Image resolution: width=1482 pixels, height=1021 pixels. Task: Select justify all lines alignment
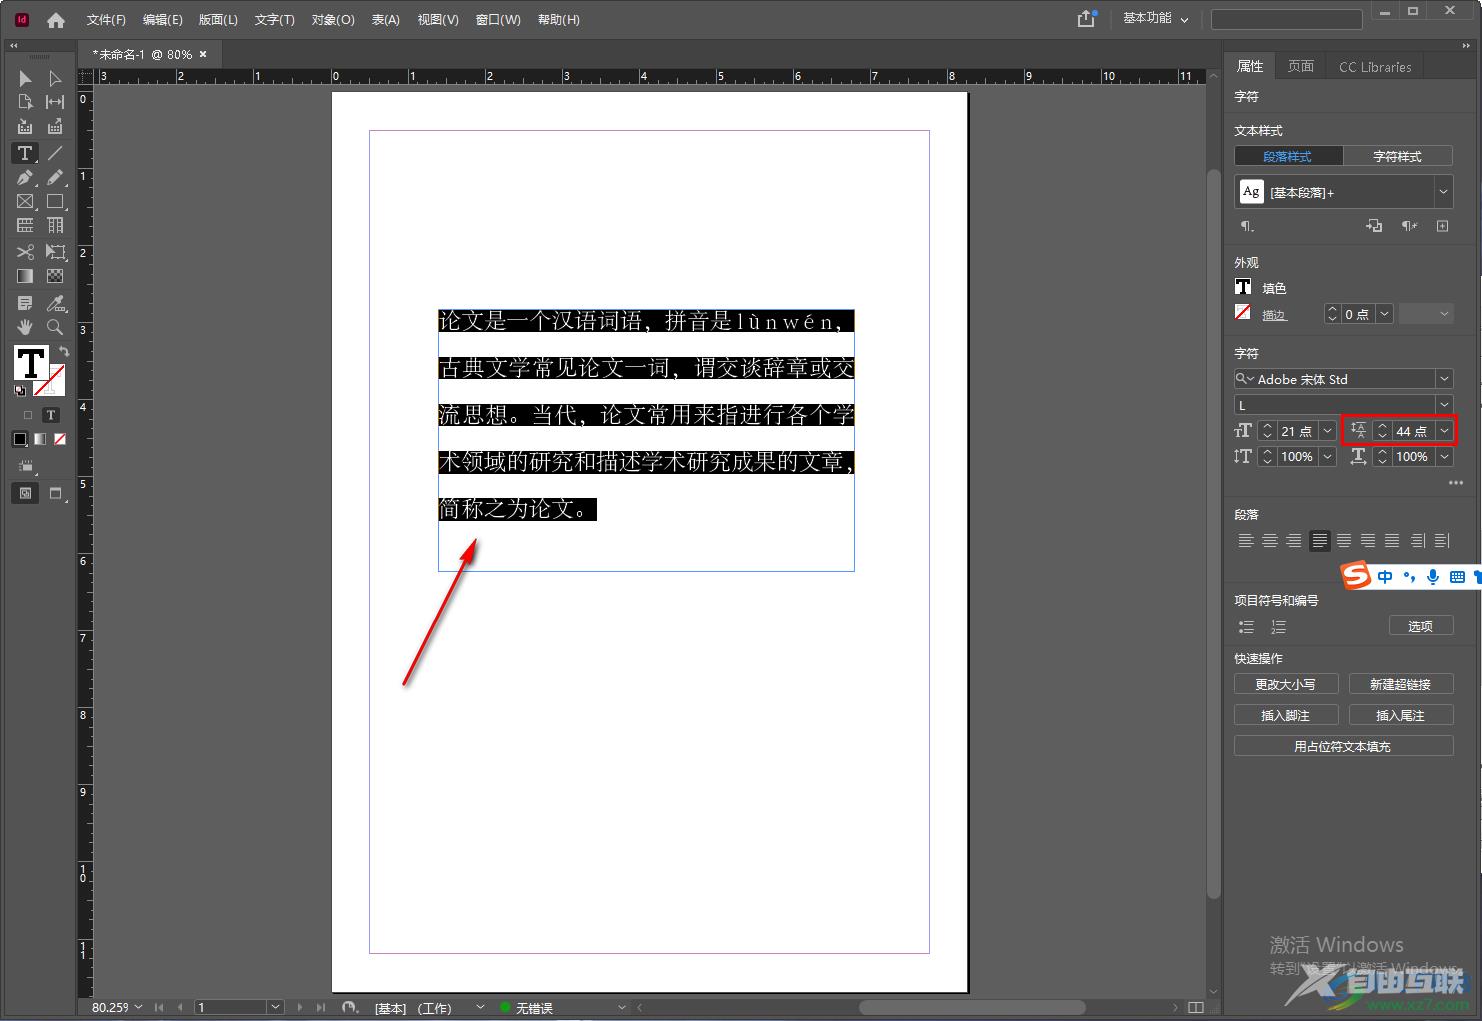pos(1392,541)
